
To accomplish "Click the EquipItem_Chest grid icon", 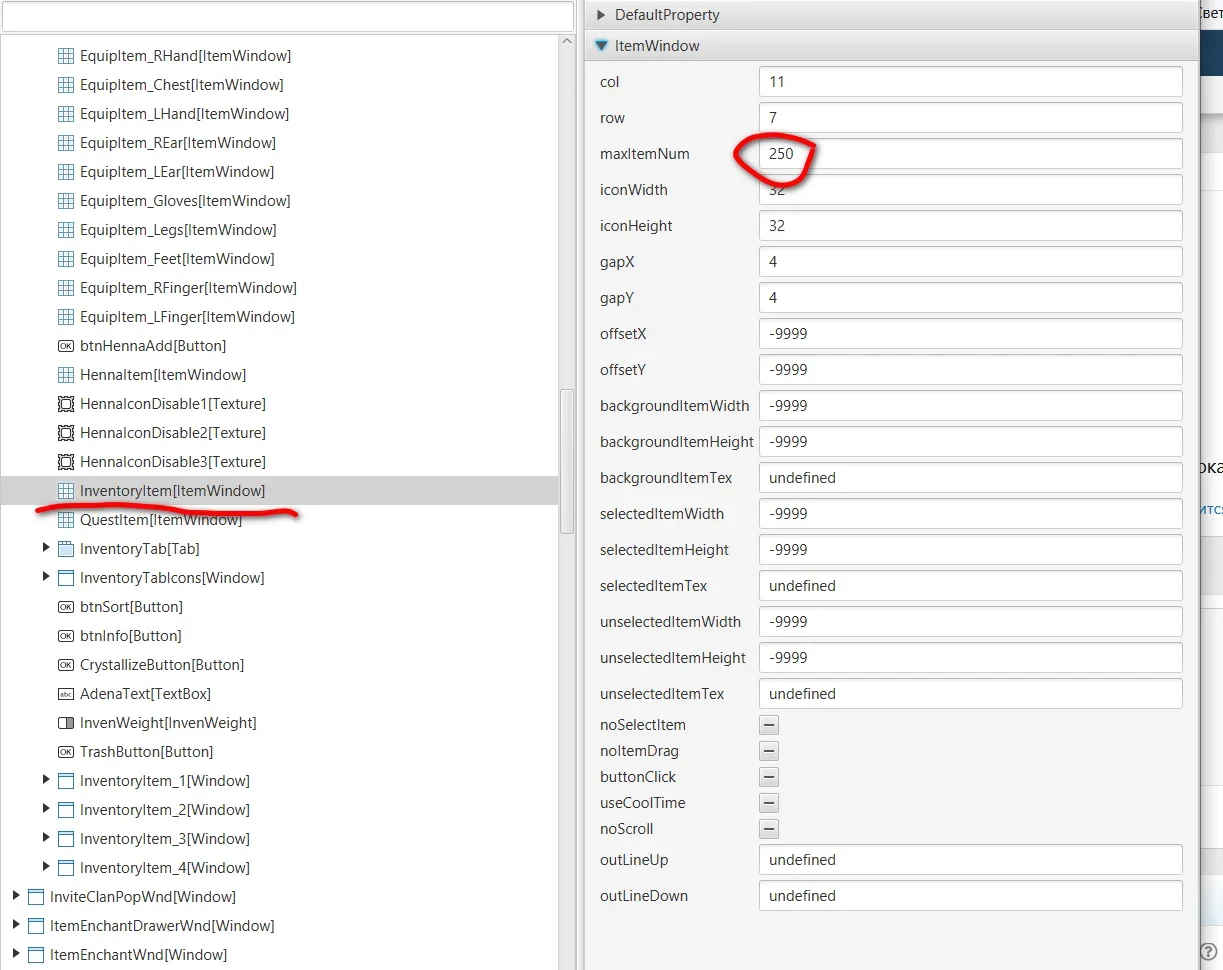I will coord(66,85).
